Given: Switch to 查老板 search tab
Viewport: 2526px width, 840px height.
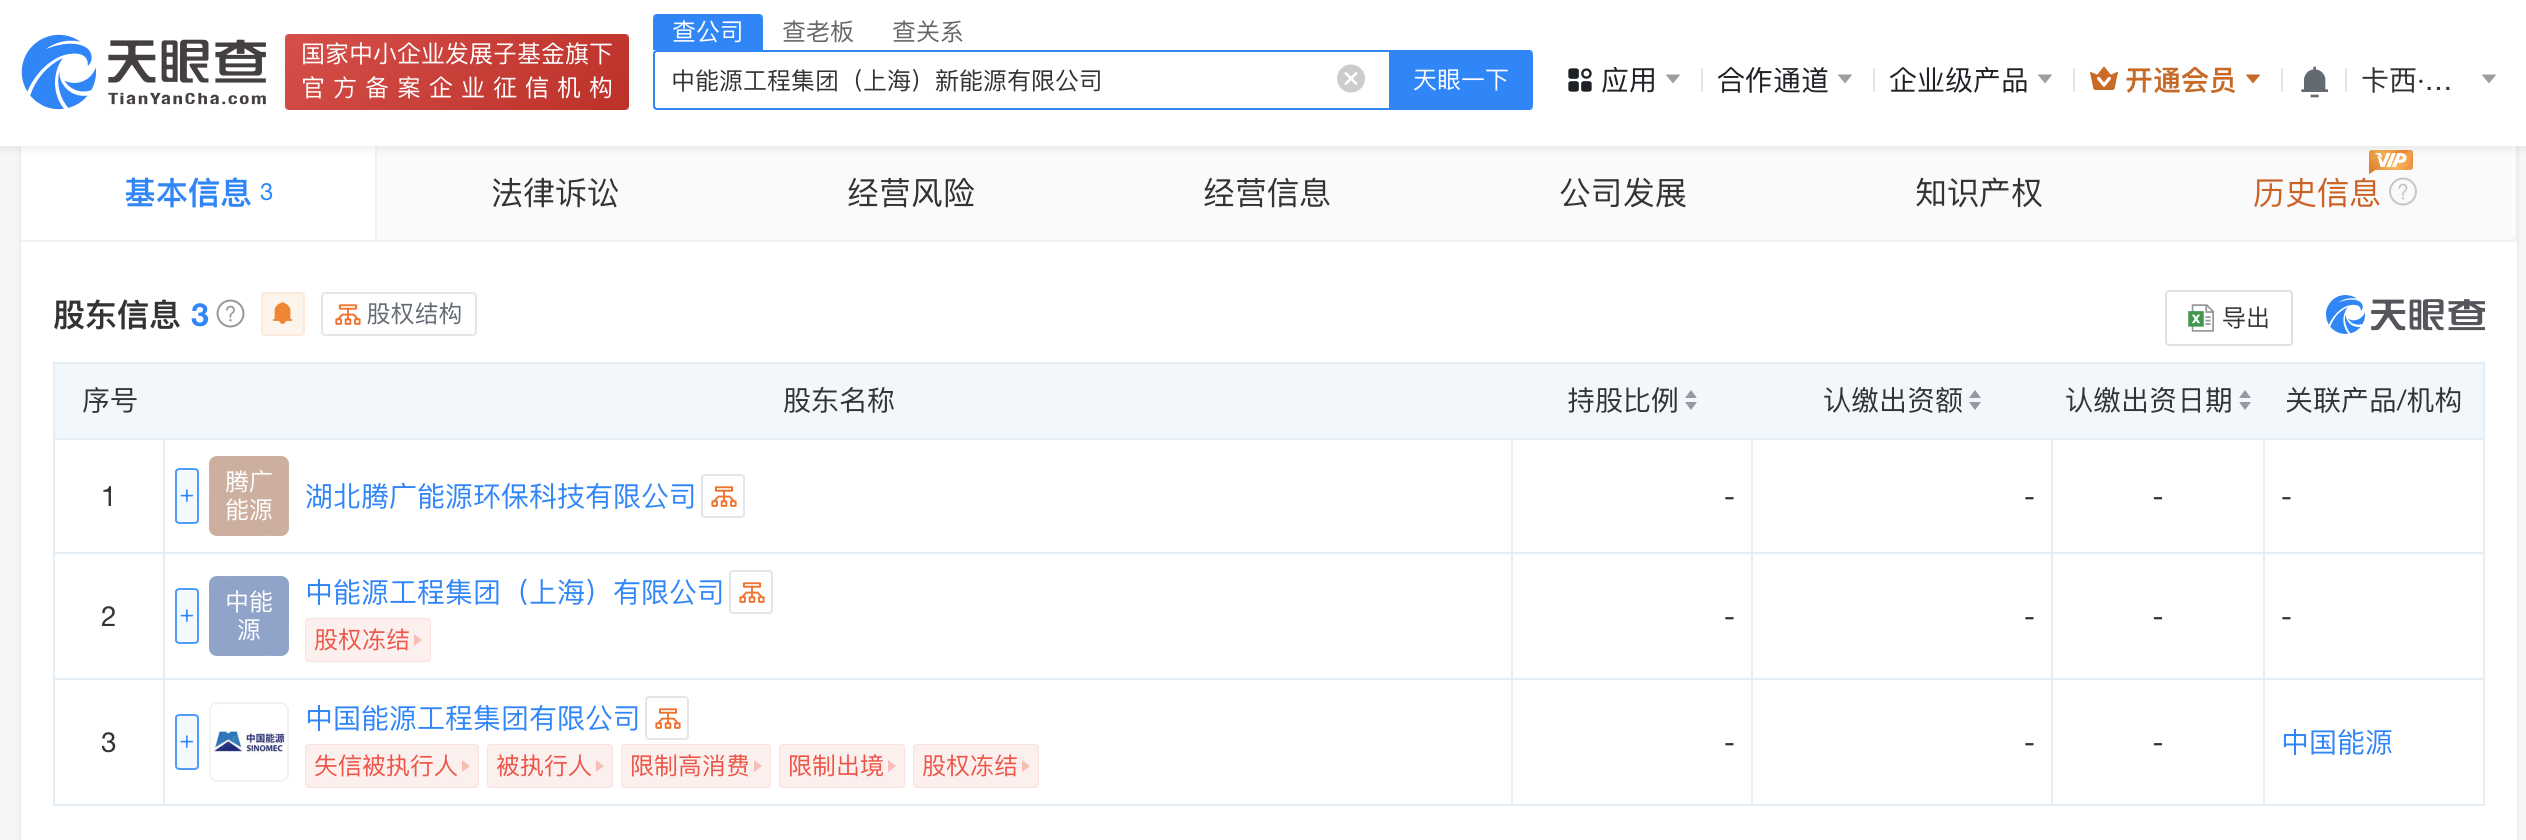Looking at the screenshot, I should 818,32.
